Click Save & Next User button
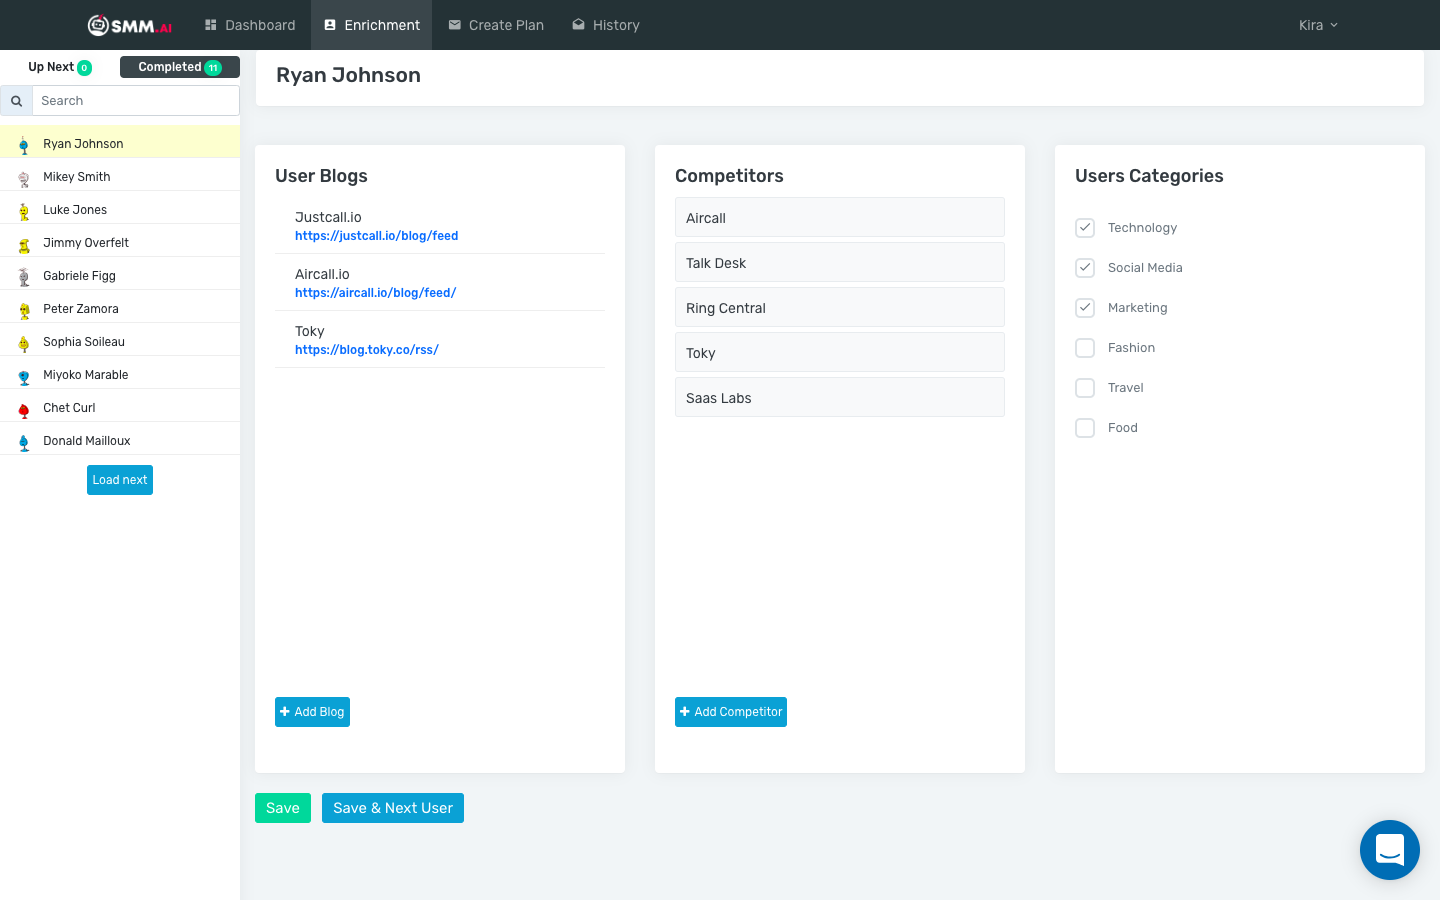Screen dimensions: 1440x900 tap(393, 808)
